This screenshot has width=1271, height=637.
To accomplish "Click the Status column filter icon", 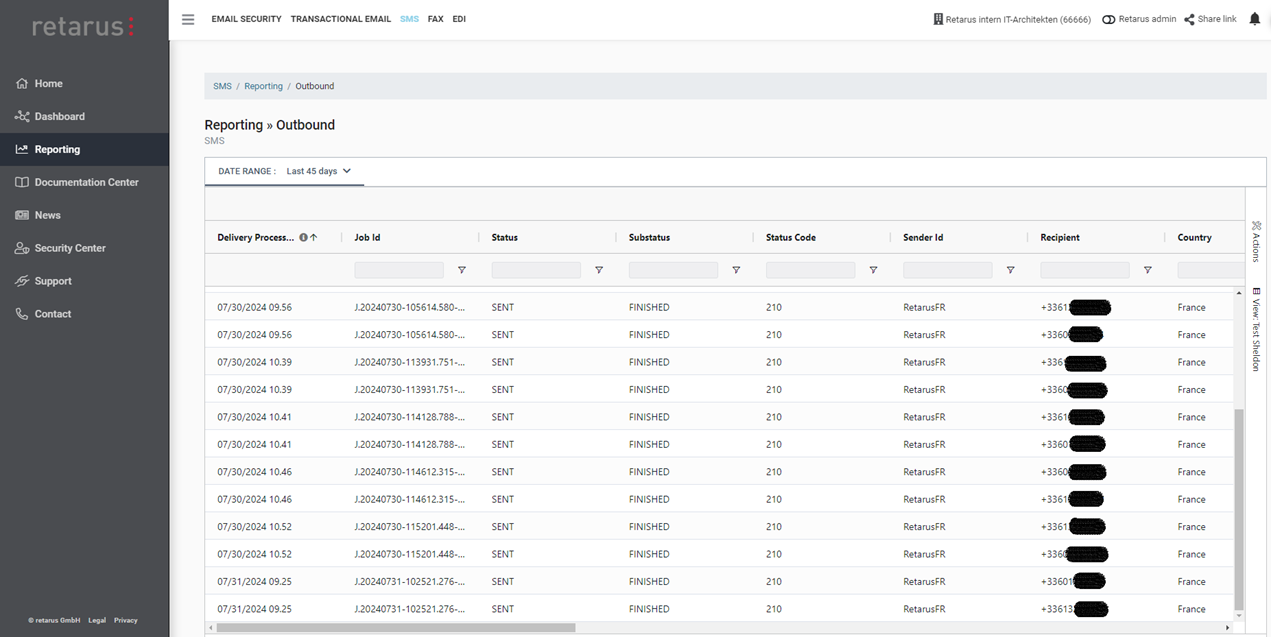I will pyautogui.click(x=599, y=270).
